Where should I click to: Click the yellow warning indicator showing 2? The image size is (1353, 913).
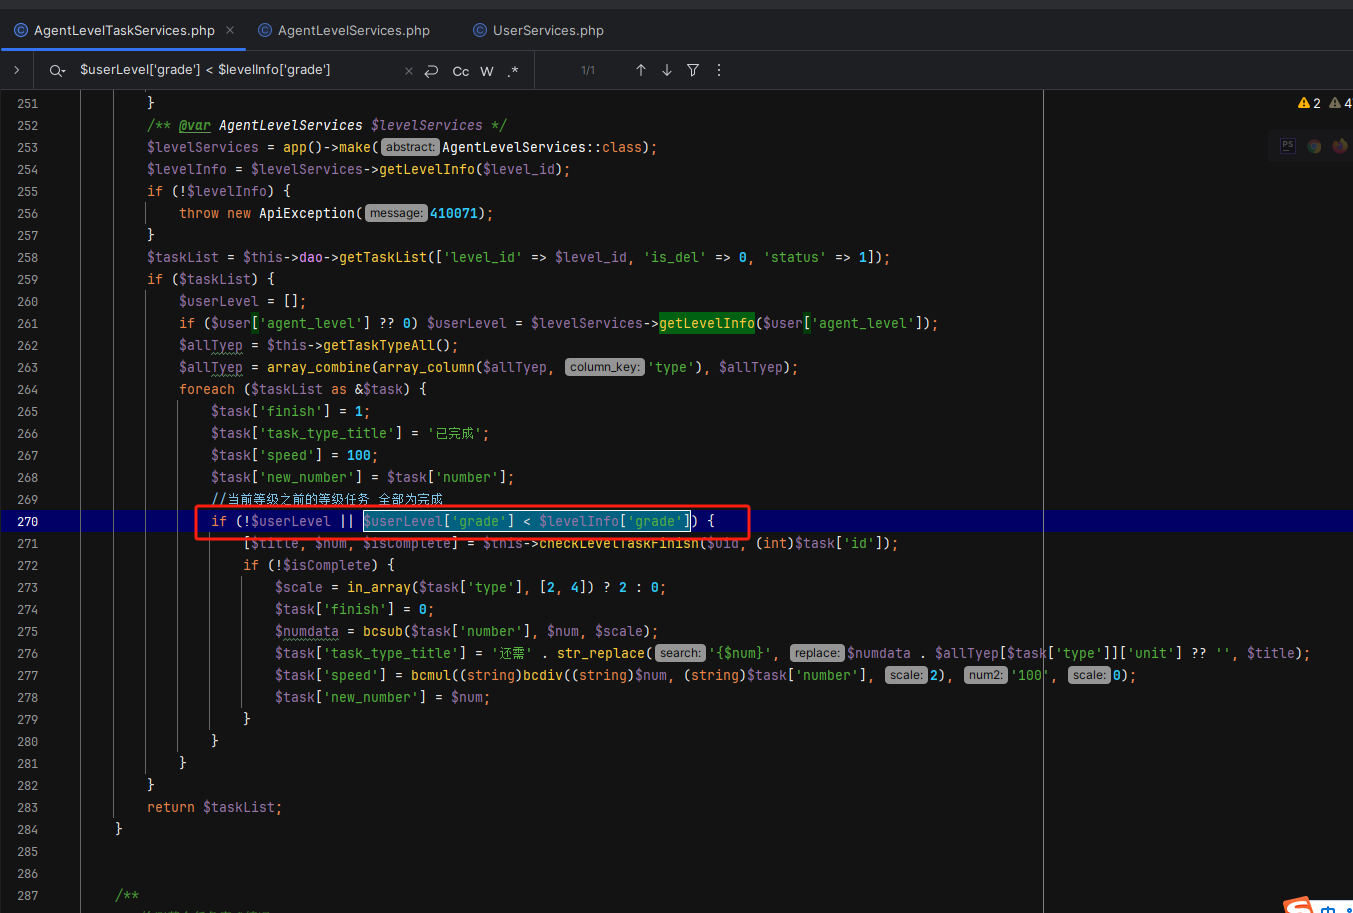1309,103
